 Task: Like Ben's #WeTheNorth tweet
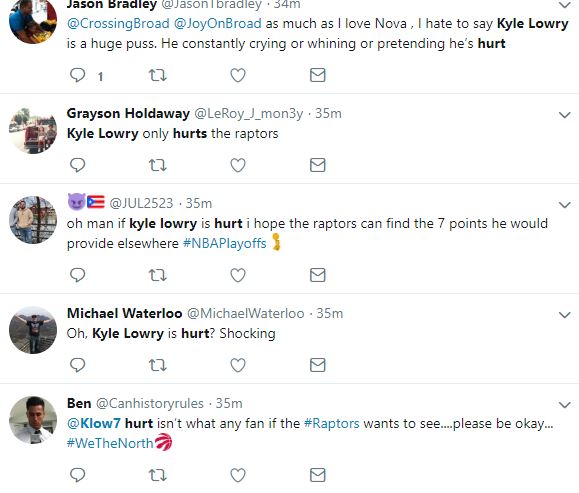click(x=238, y=475)
